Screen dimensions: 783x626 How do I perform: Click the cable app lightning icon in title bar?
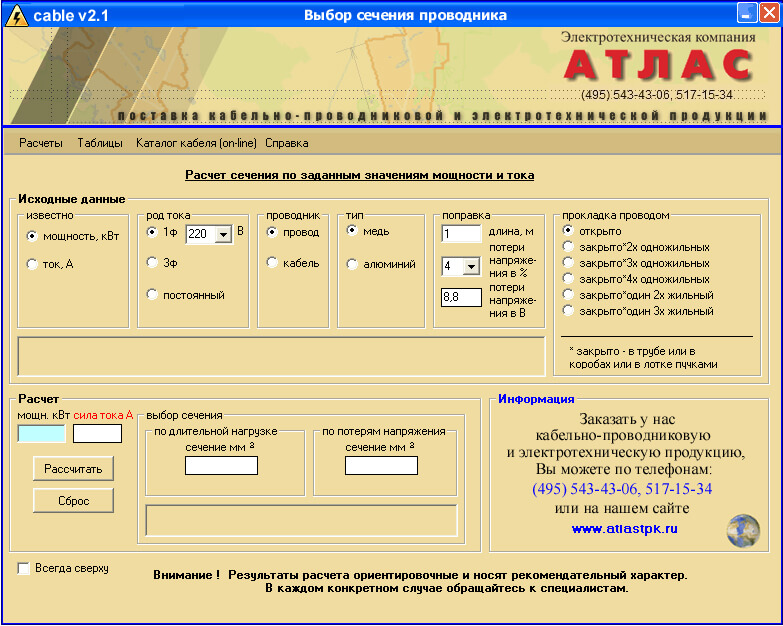16,15
